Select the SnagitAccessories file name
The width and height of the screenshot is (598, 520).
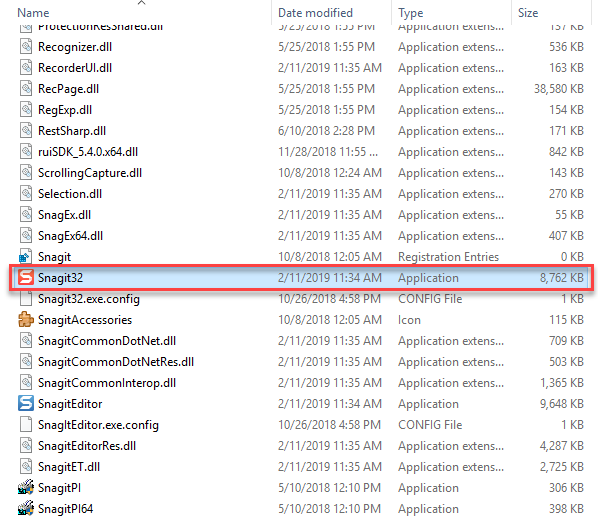coord(85,320)
